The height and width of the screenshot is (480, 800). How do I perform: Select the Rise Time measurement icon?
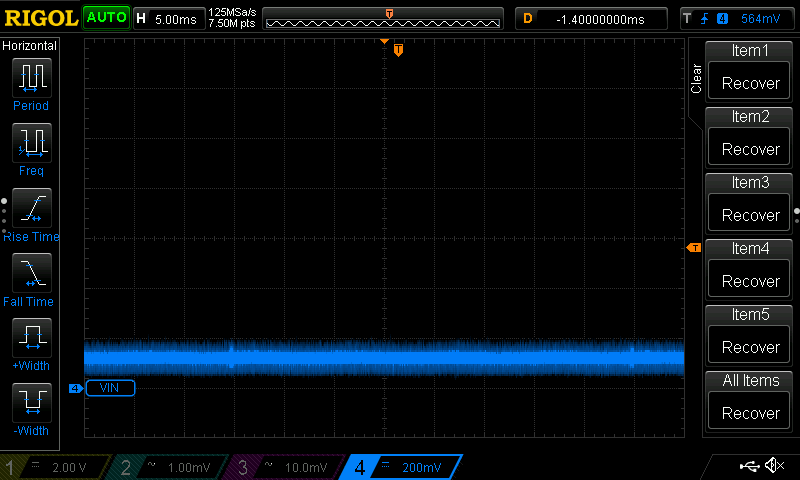[x=32, y=208]
